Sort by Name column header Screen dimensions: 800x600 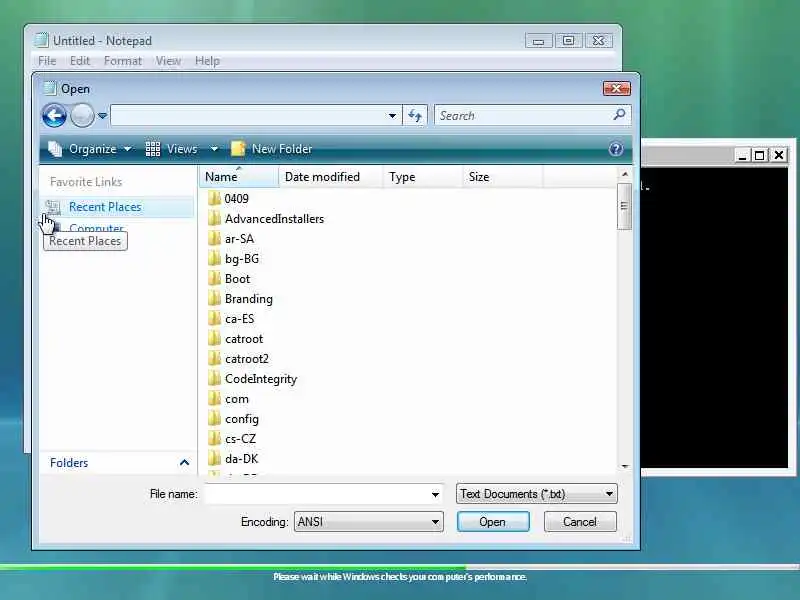pos(238,177)
